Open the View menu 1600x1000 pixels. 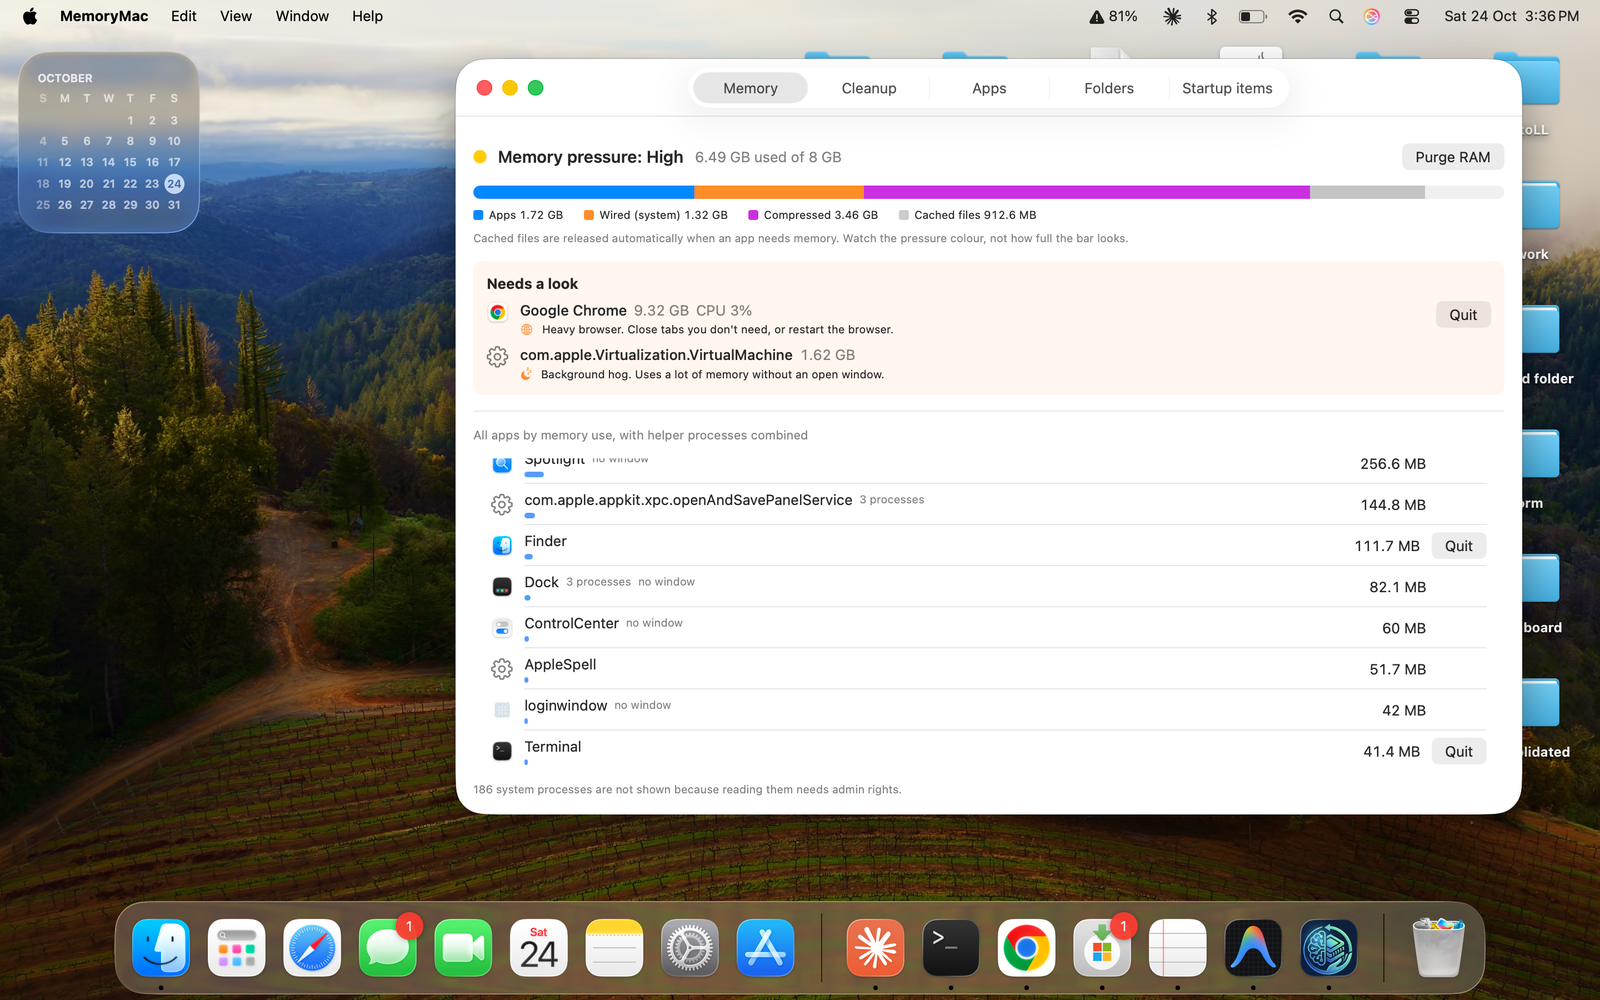(236, 16)
